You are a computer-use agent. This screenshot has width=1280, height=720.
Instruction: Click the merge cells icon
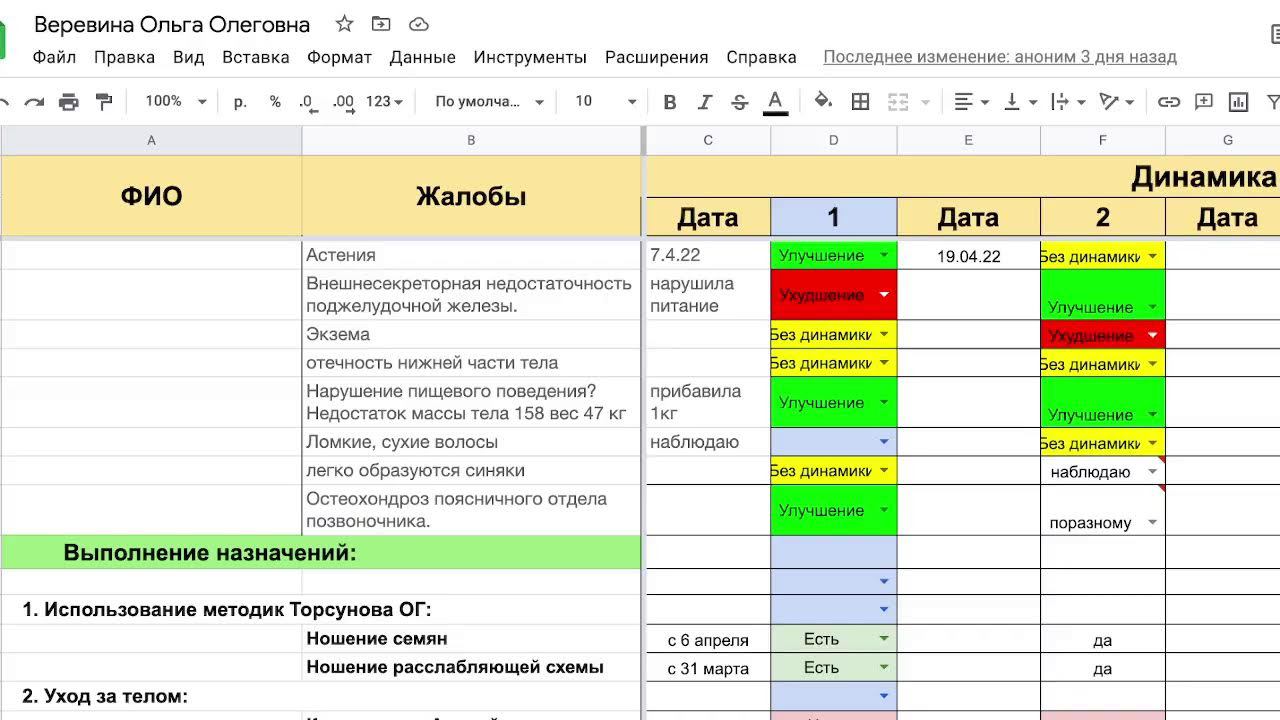pyautogui.click(x=898, y=101)
